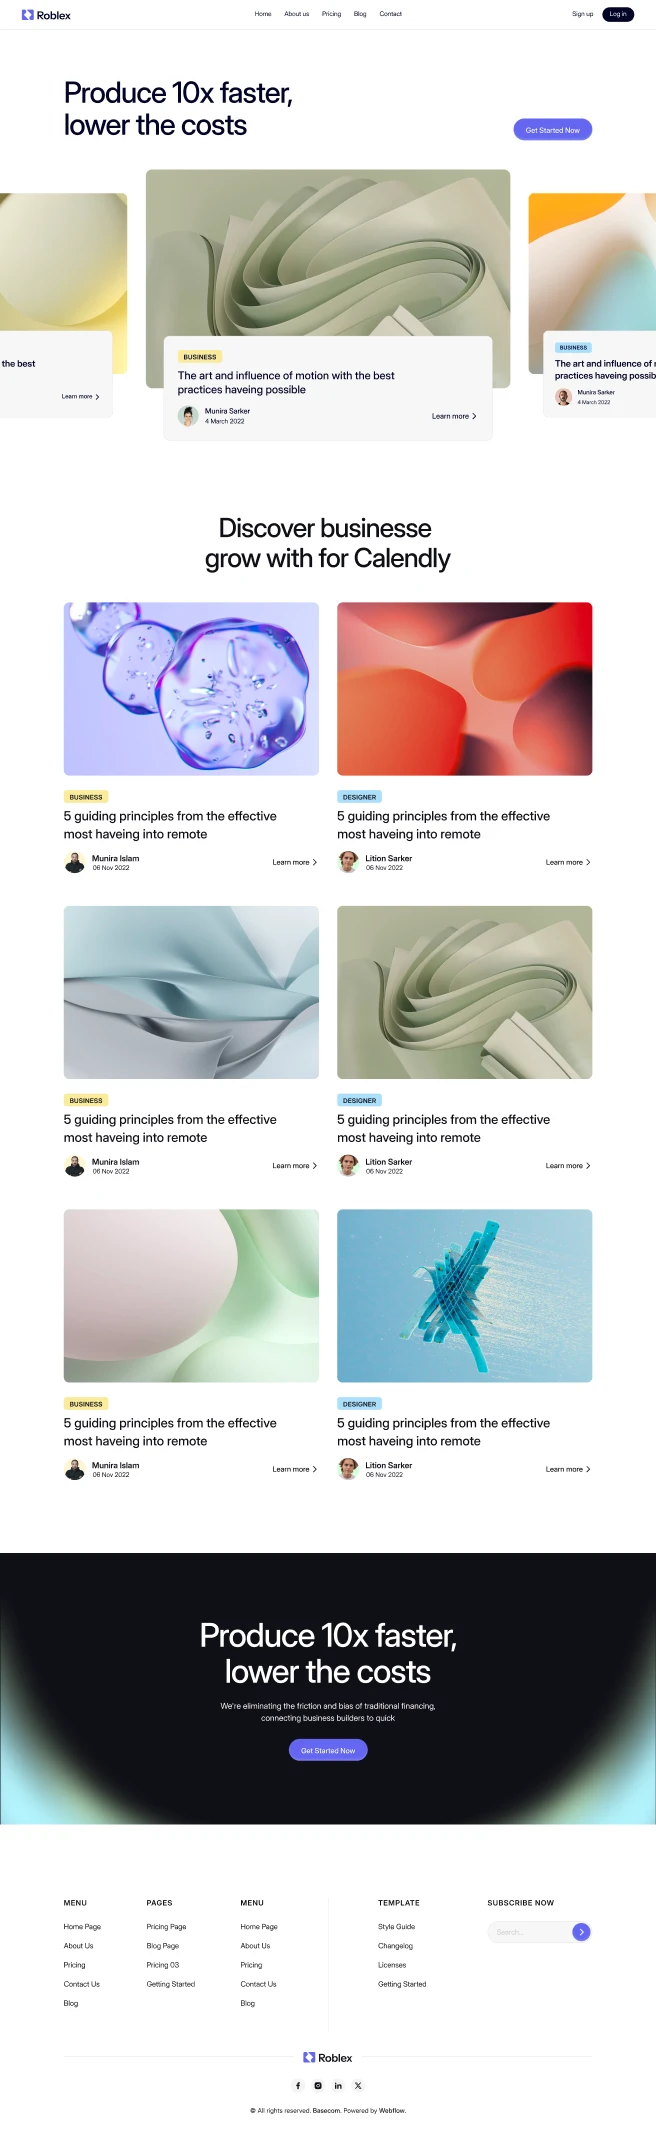Click Get Started Now in hero header

(x=553, y=130)
